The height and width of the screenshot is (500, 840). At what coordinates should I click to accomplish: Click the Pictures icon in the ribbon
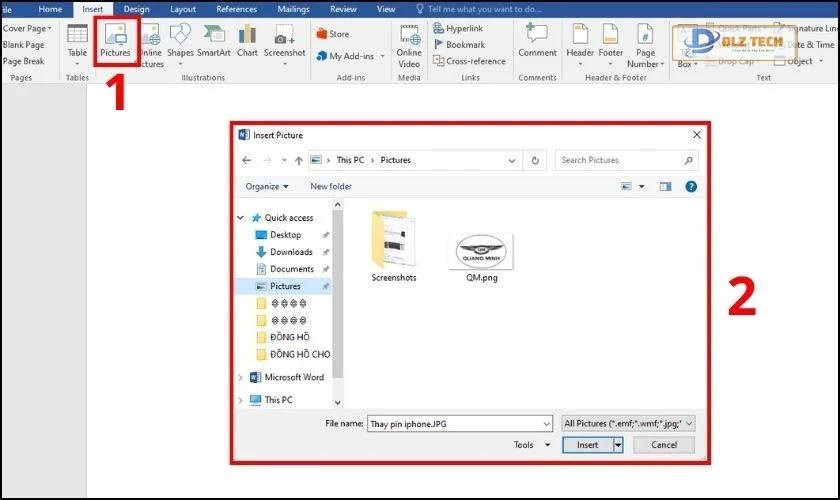coord(115,40)
